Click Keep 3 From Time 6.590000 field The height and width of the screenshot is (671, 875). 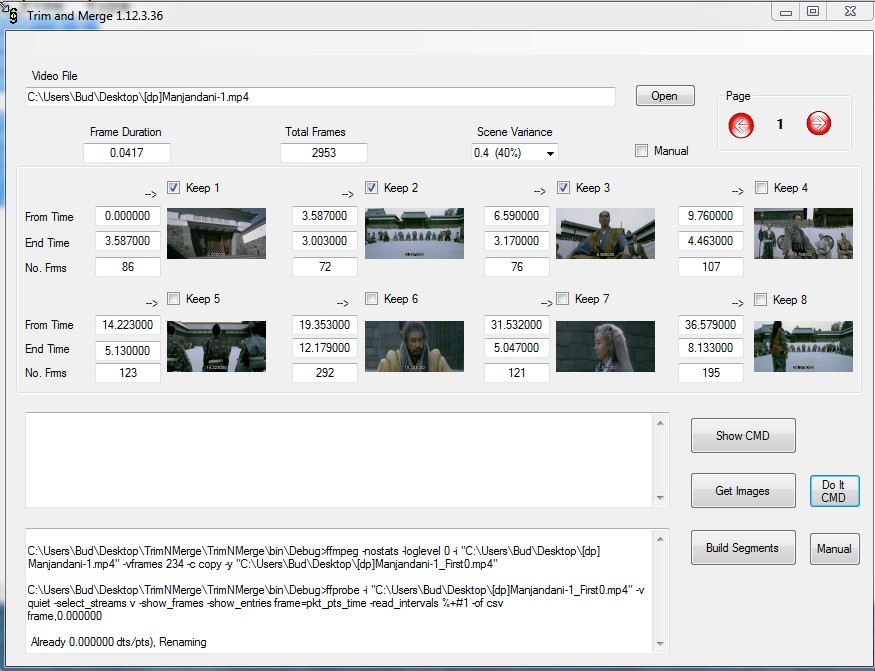(x=517, y=216)
